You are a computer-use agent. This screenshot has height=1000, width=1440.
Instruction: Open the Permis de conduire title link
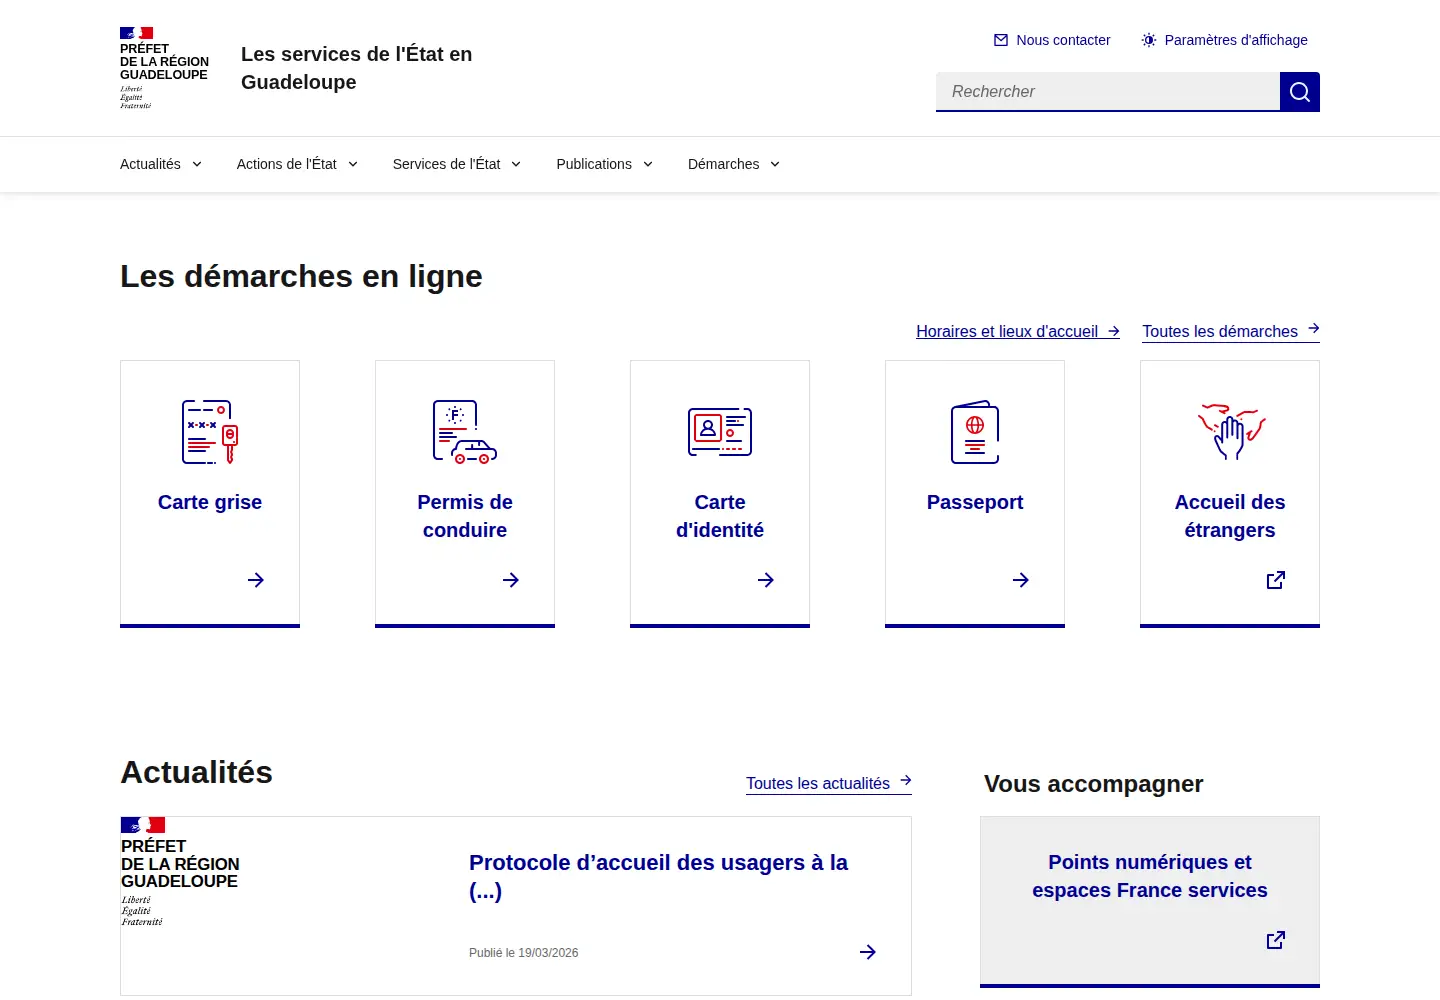[x=465, y=516]
